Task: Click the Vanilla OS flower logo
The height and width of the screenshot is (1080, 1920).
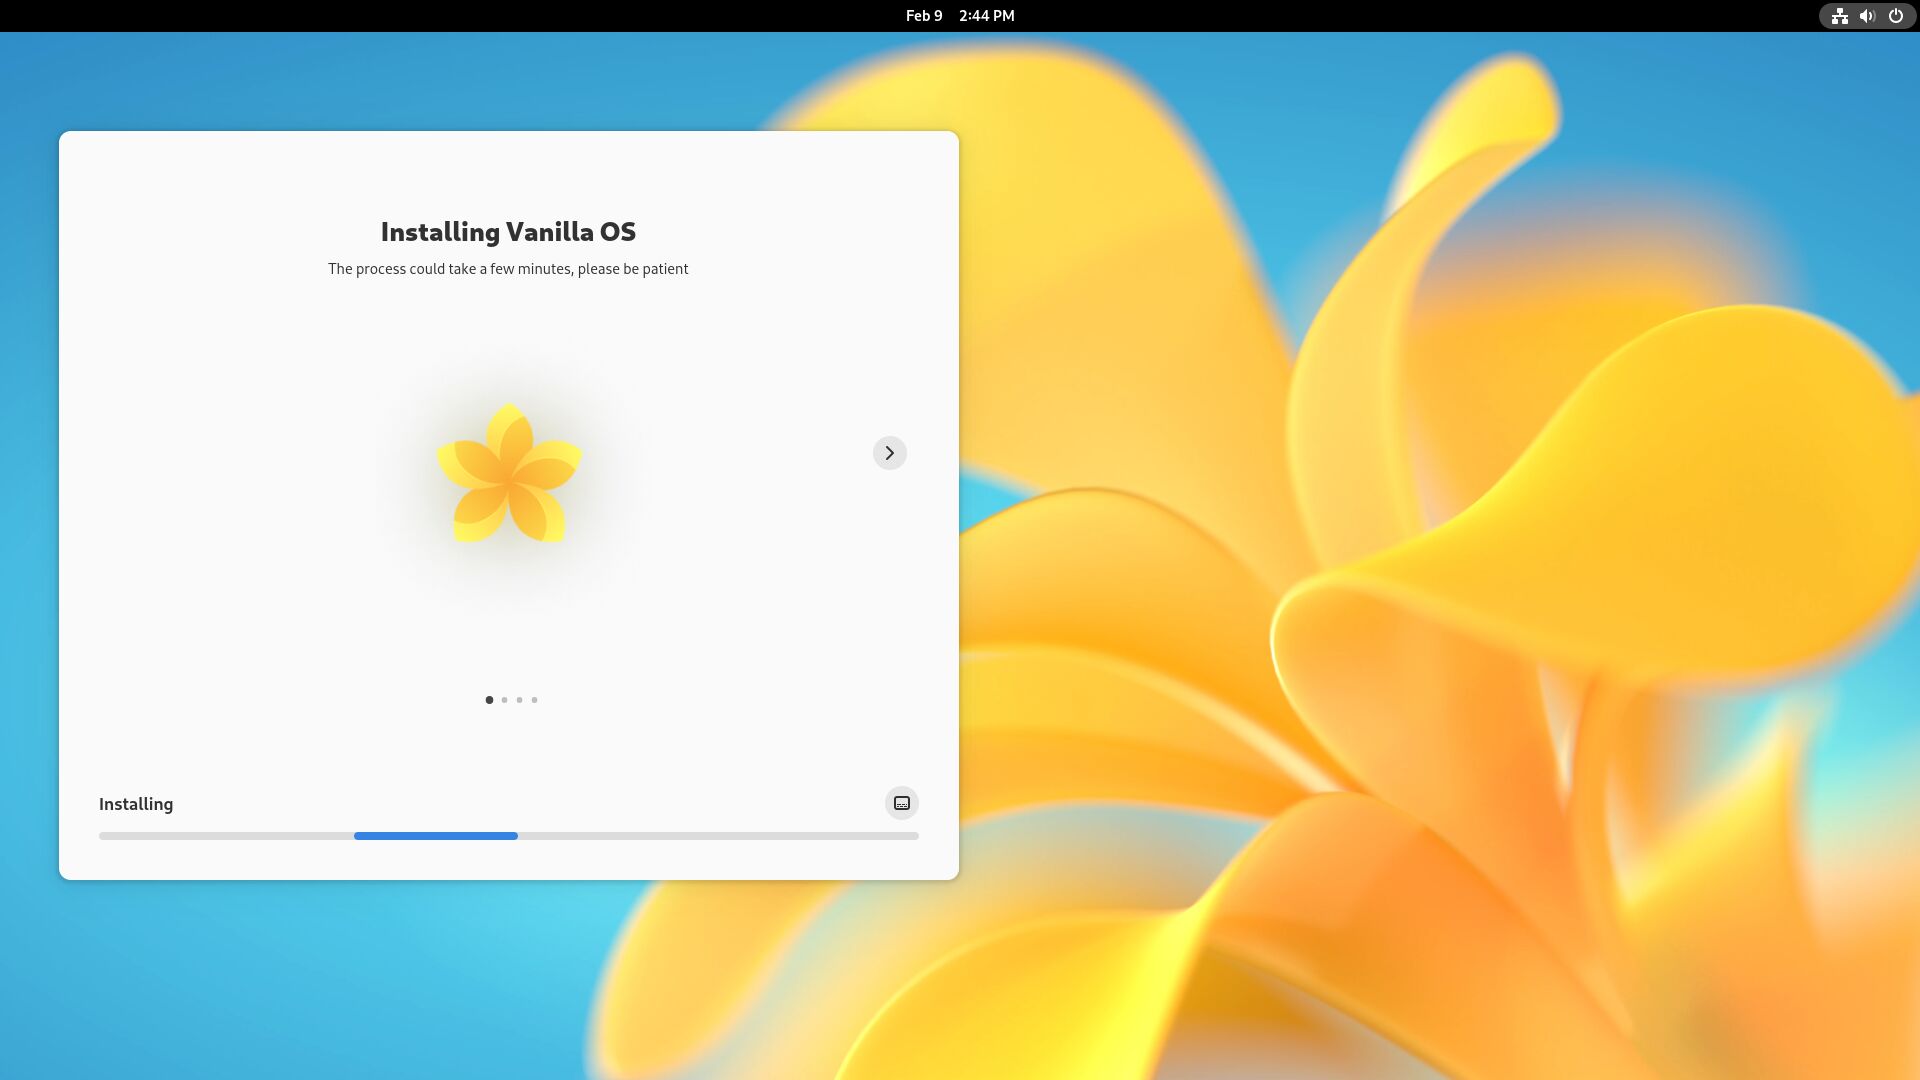Action: click(509, 473)
